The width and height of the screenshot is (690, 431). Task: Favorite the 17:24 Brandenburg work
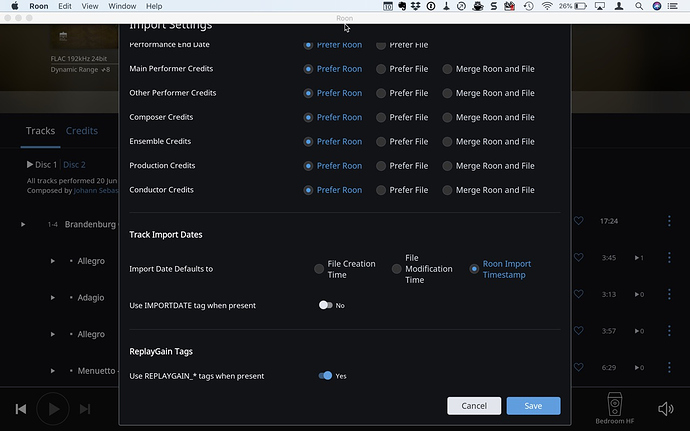click(579, 221)
